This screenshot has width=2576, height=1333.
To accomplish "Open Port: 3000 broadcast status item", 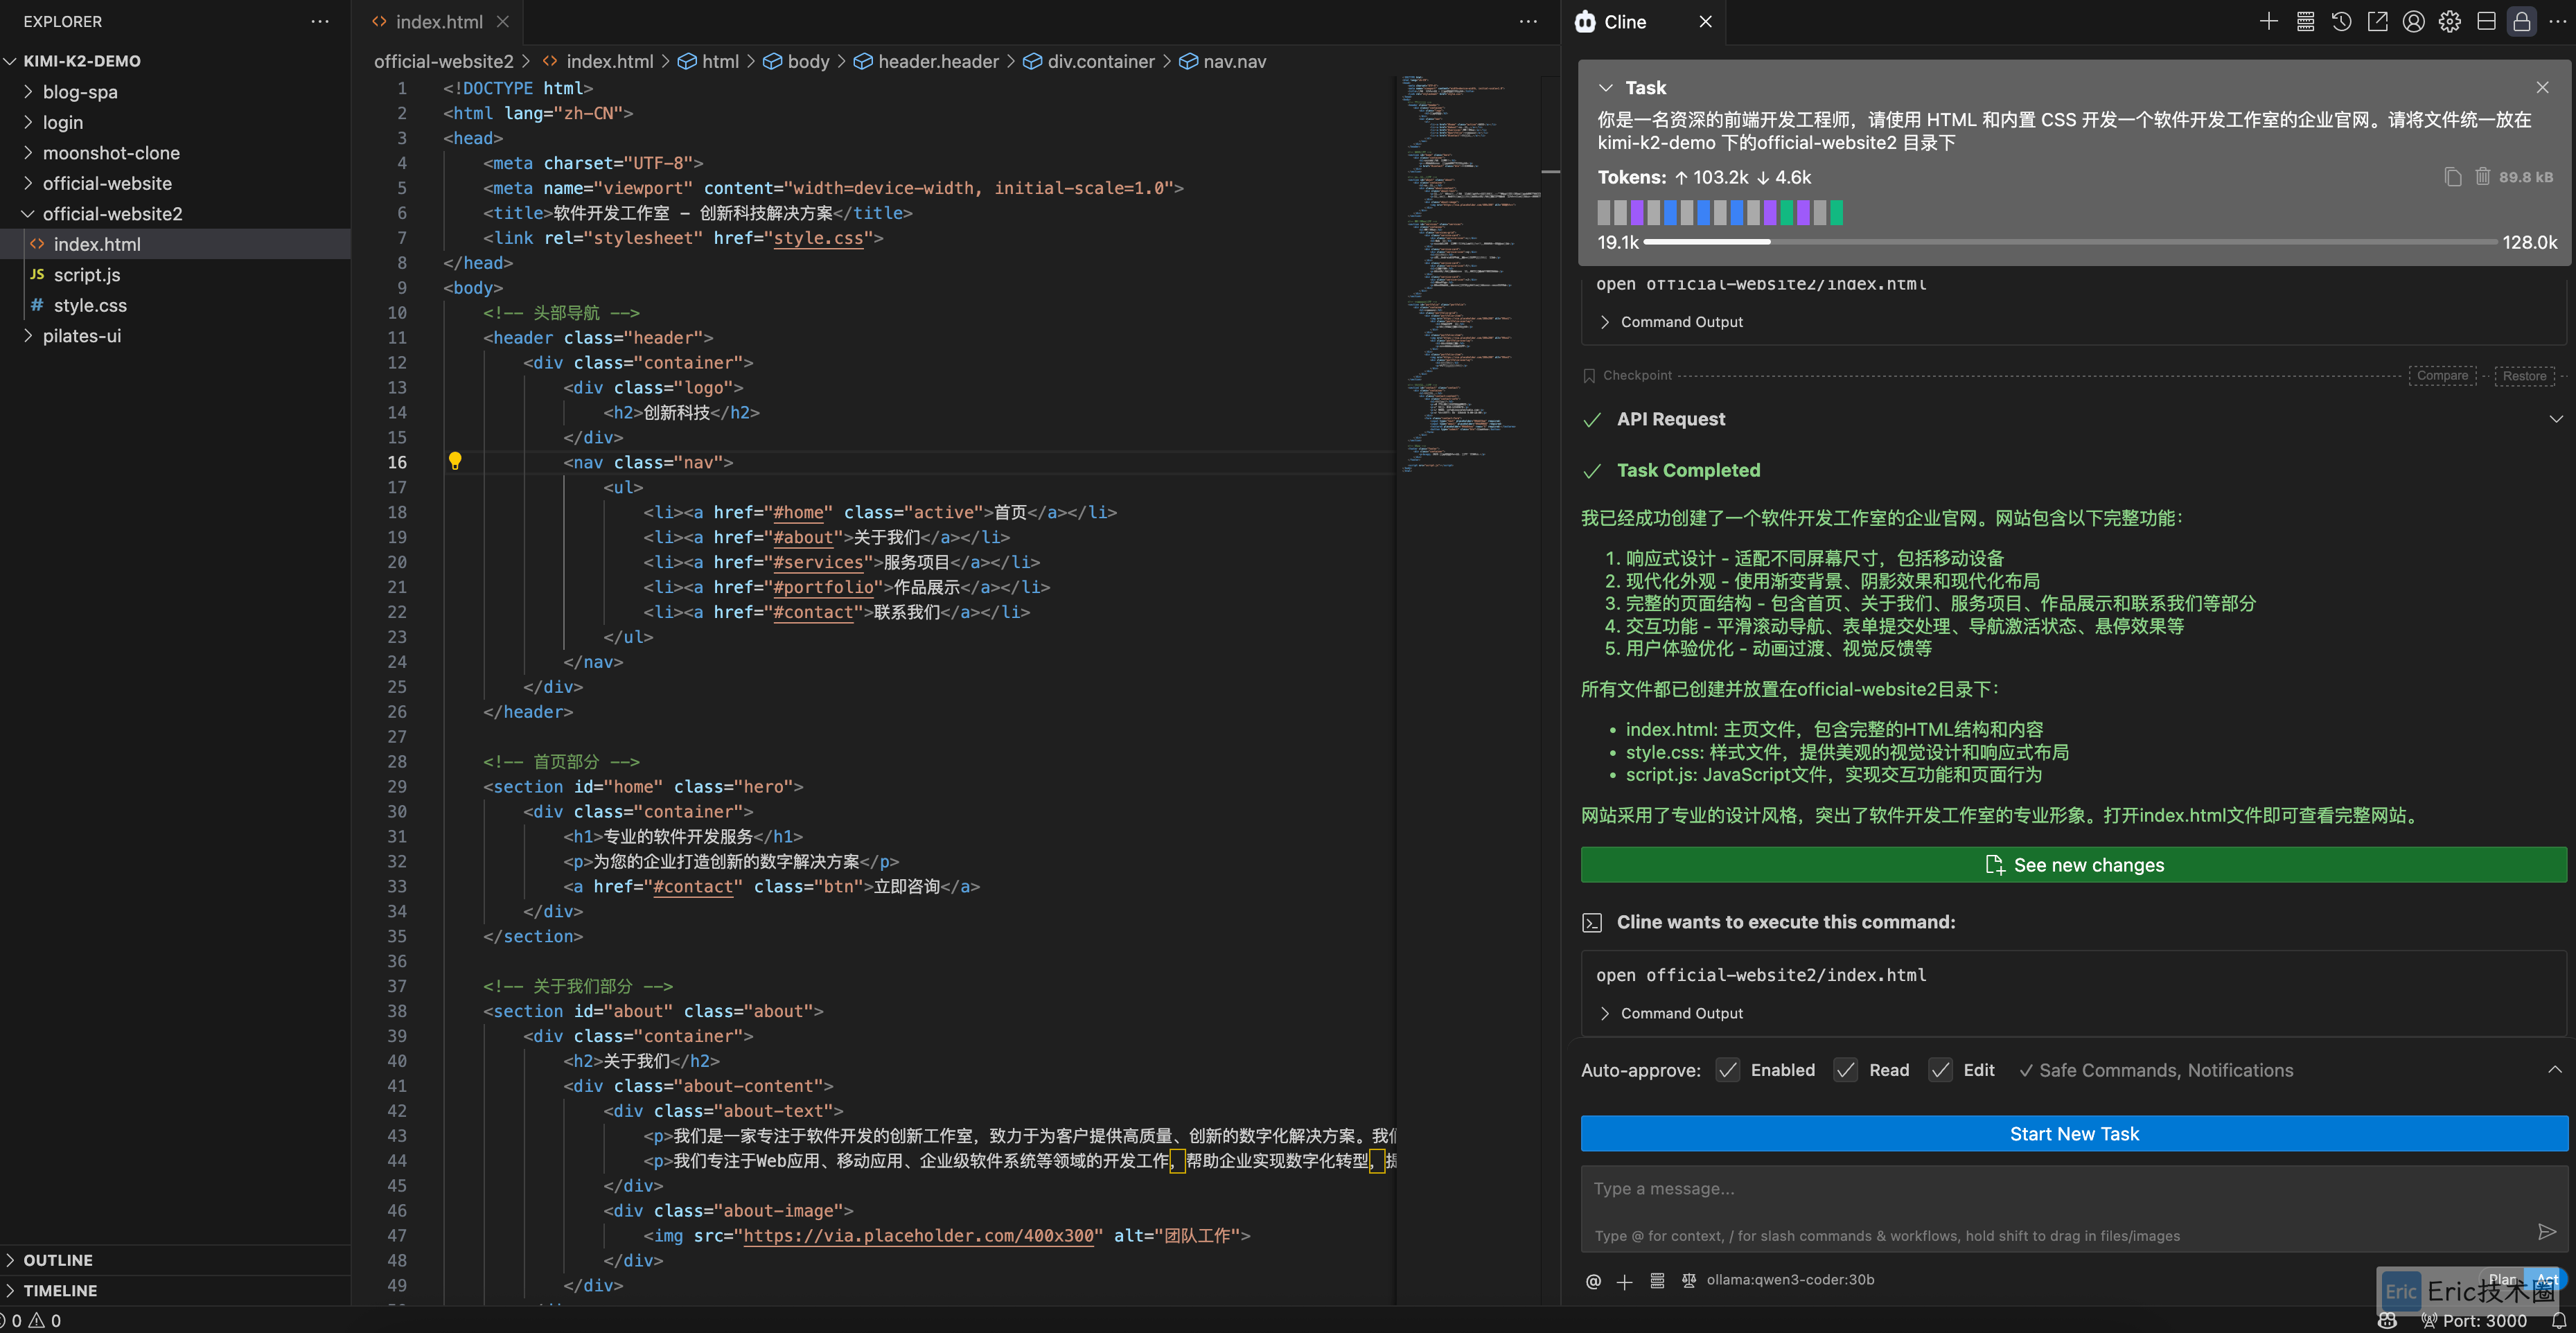I will (x=2473, y=1320).
